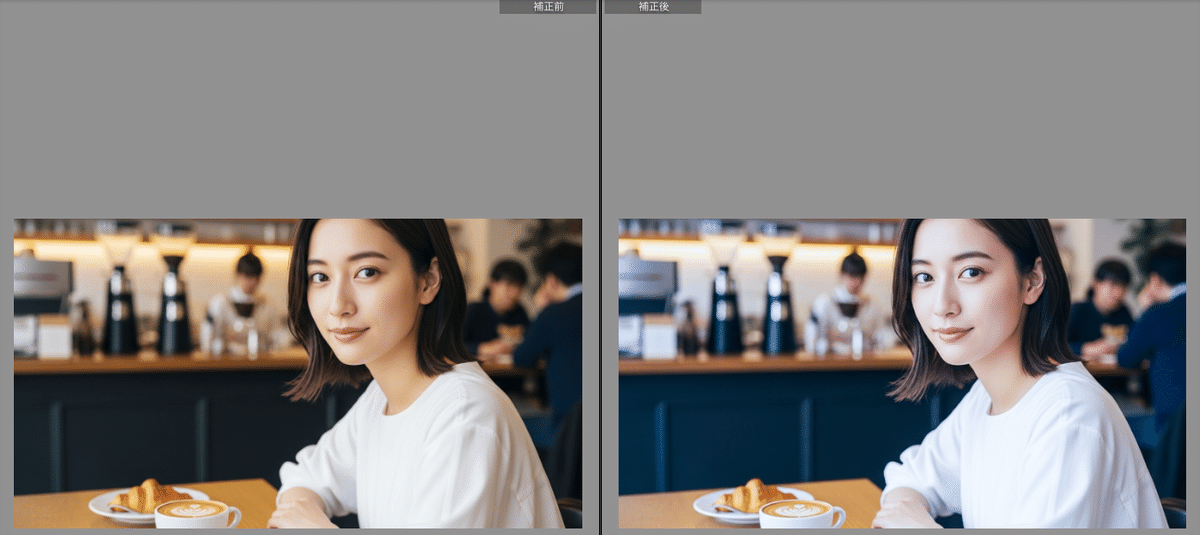Click the 補正前 label at top
This screenshot has height=535, width=1200.
point(547,7)
